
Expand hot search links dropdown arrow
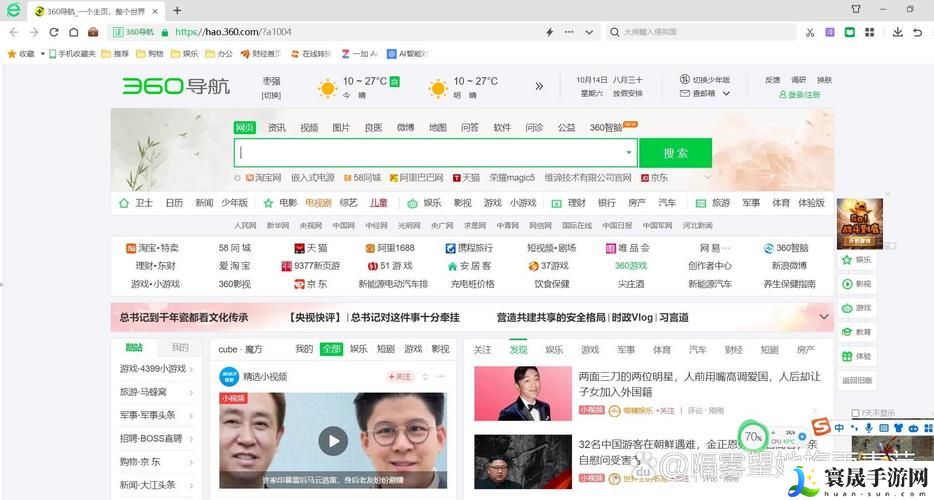tap(708, 178)
